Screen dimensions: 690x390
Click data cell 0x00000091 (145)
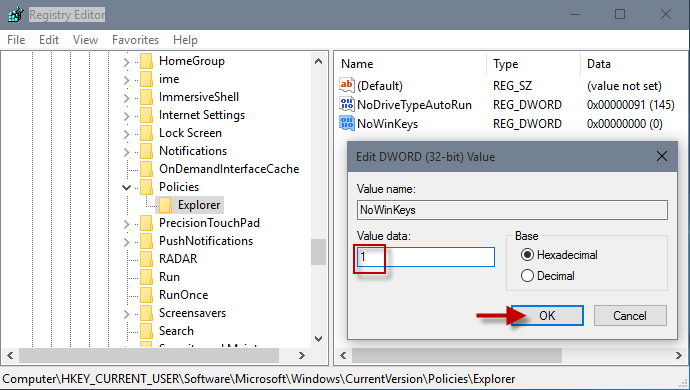point(631,105)
